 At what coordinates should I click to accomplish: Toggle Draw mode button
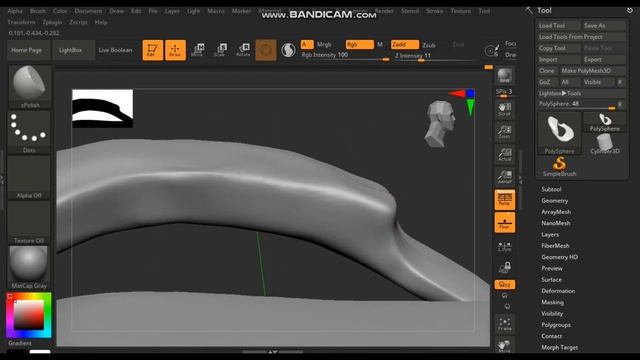pos(175,50)
